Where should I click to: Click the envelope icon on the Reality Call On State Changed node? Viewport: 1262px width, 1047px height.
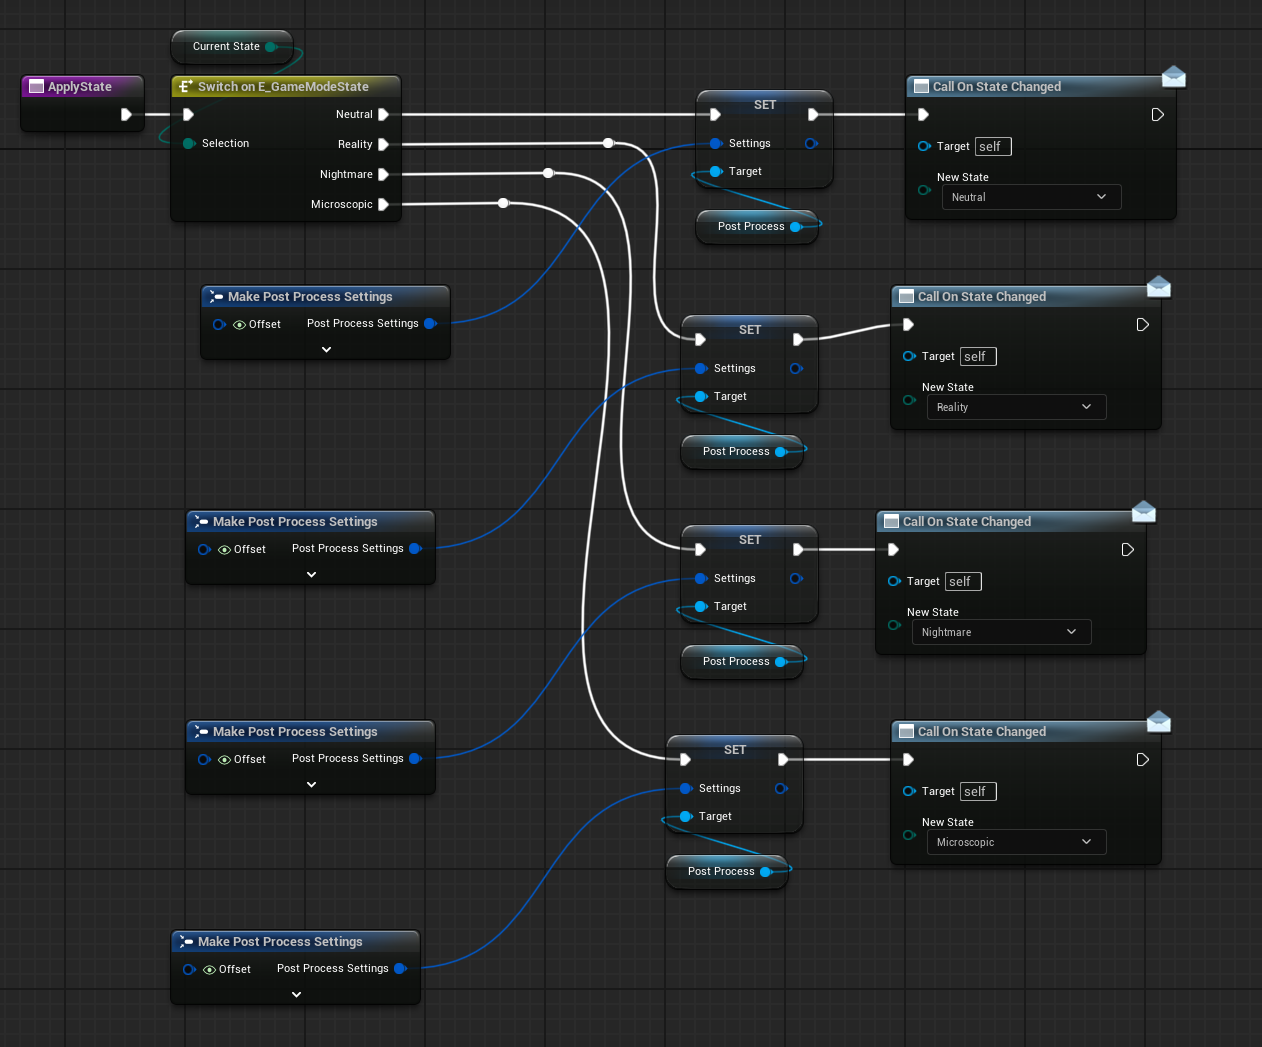point(1158,286)
